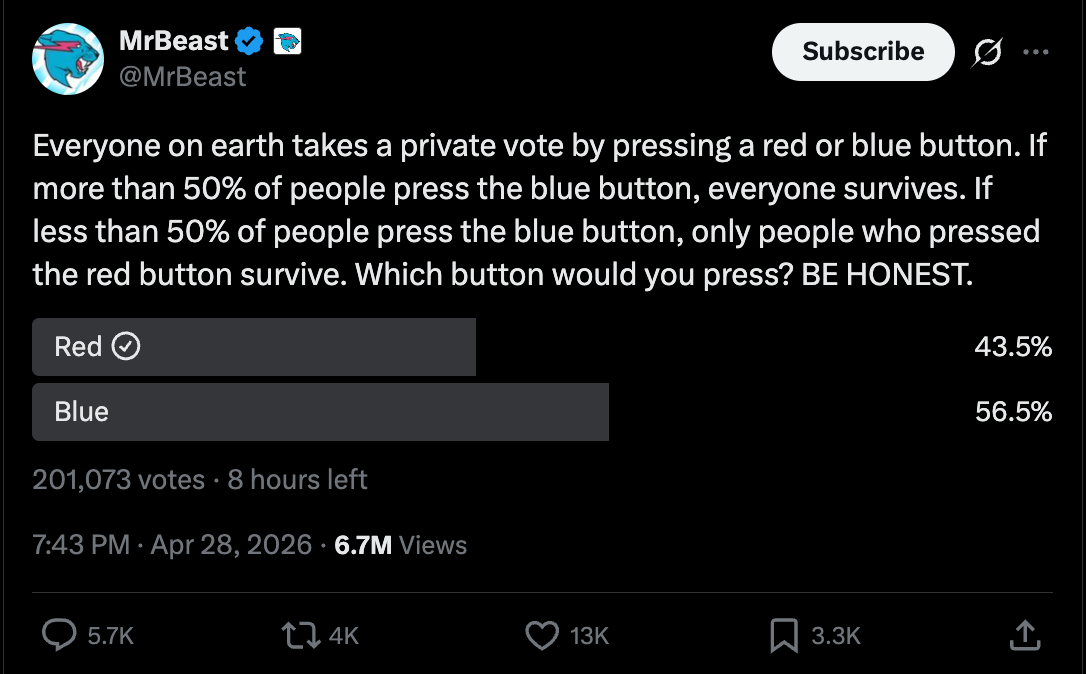The image size is (1086, 674).
Task: Open the Grok slash-circle icon
Action: tap(985, 53)
